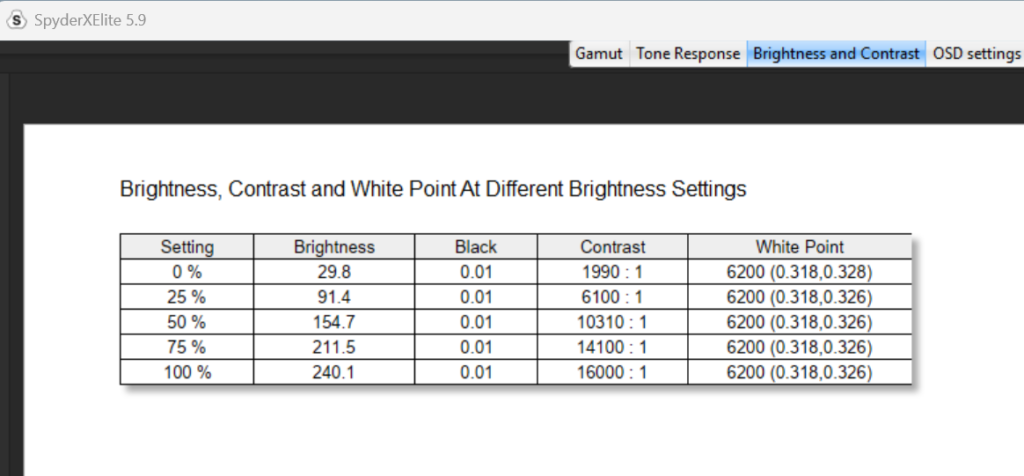Click the Setting column header
Screen dimensions: 1024x476
(187, 246)
